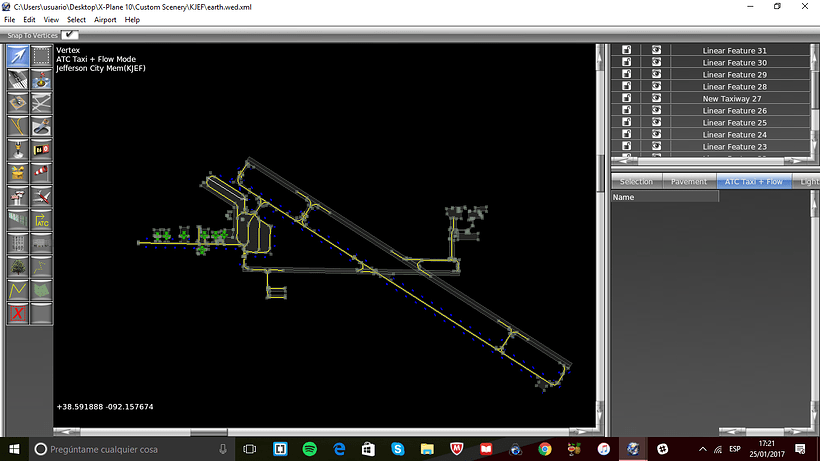Viewport: 820px width, 461px height.
Task: Click the Name column header
Action: 665,197
